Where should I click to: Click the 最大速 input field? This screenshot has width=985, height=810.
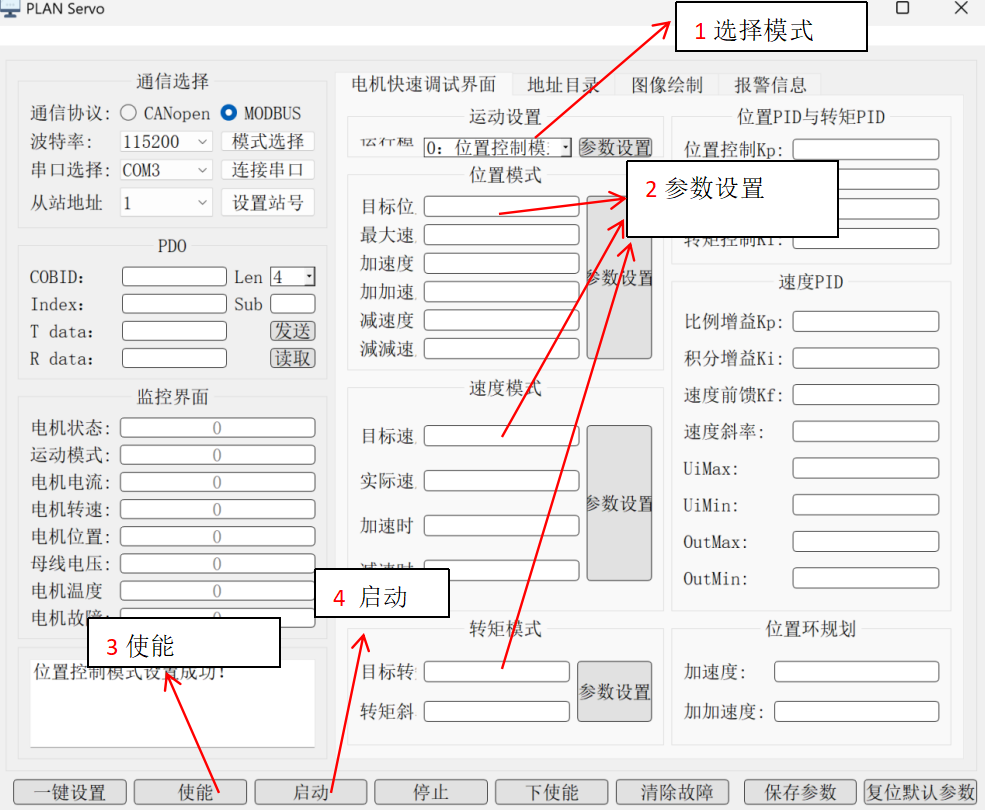(501, 234)
